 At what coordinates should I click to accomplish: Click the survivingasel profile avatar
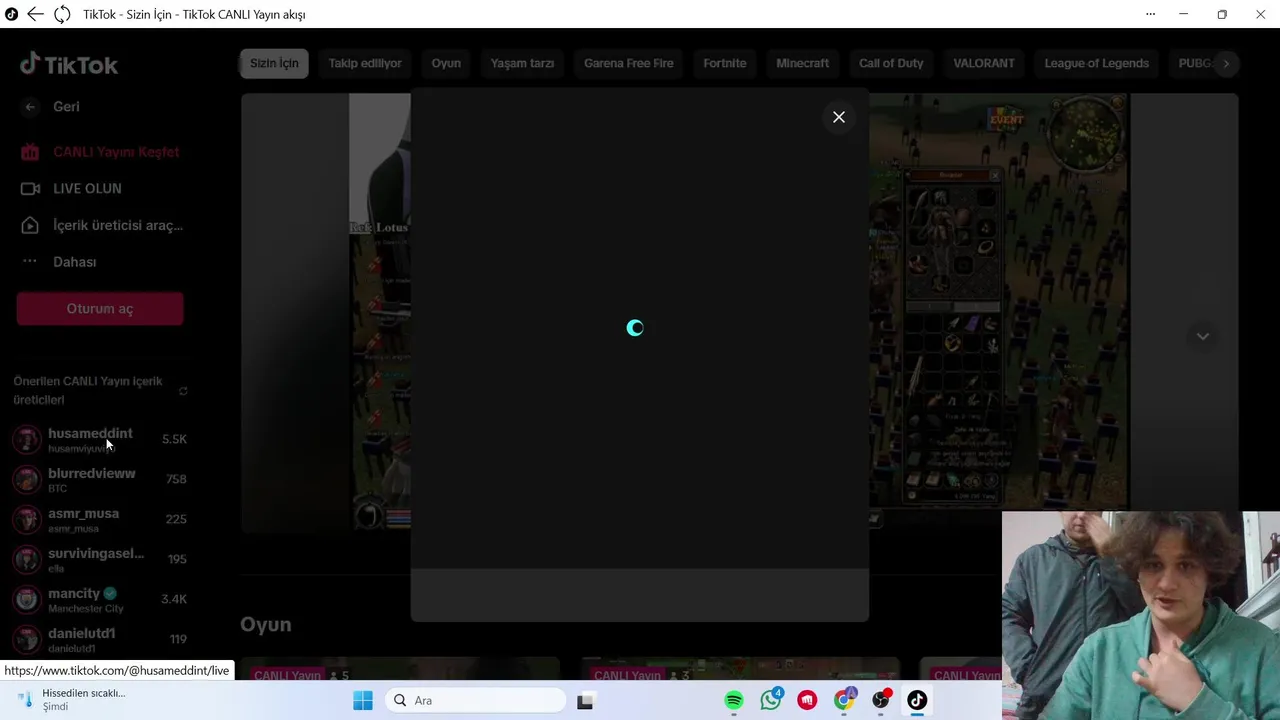pyautogui.click(x=27, y=559)
